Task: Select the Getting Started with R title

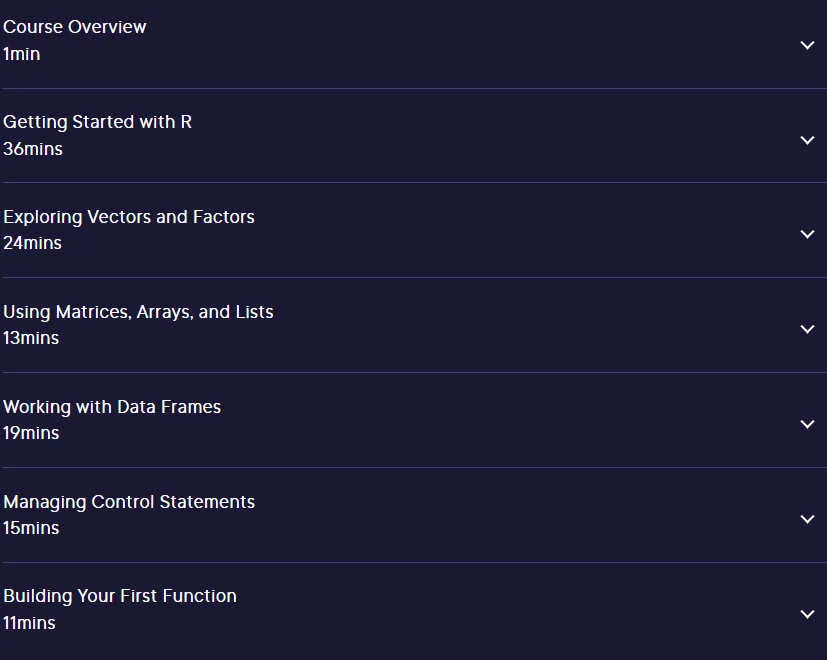Action: point(97,122)
